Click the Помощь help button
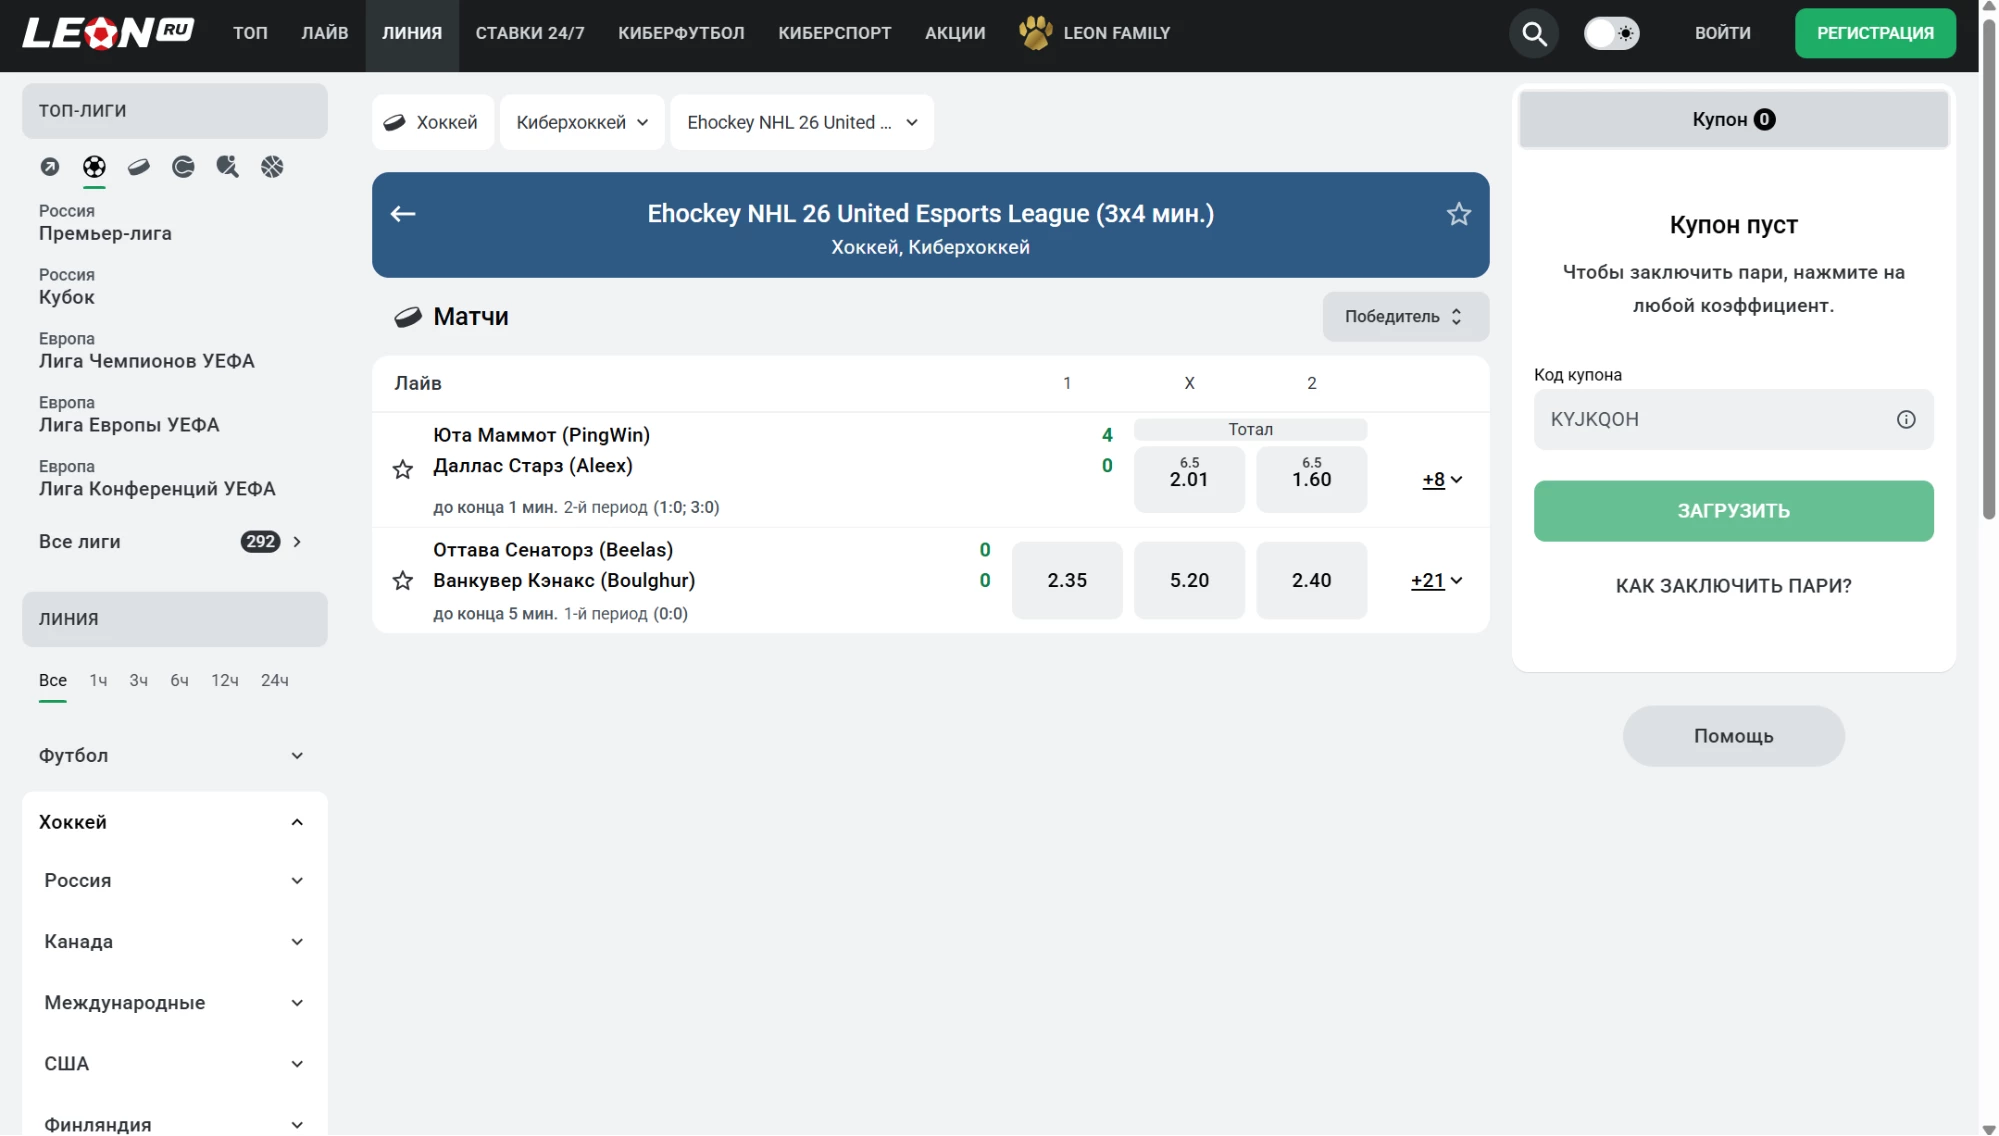 pos(1733,737)
